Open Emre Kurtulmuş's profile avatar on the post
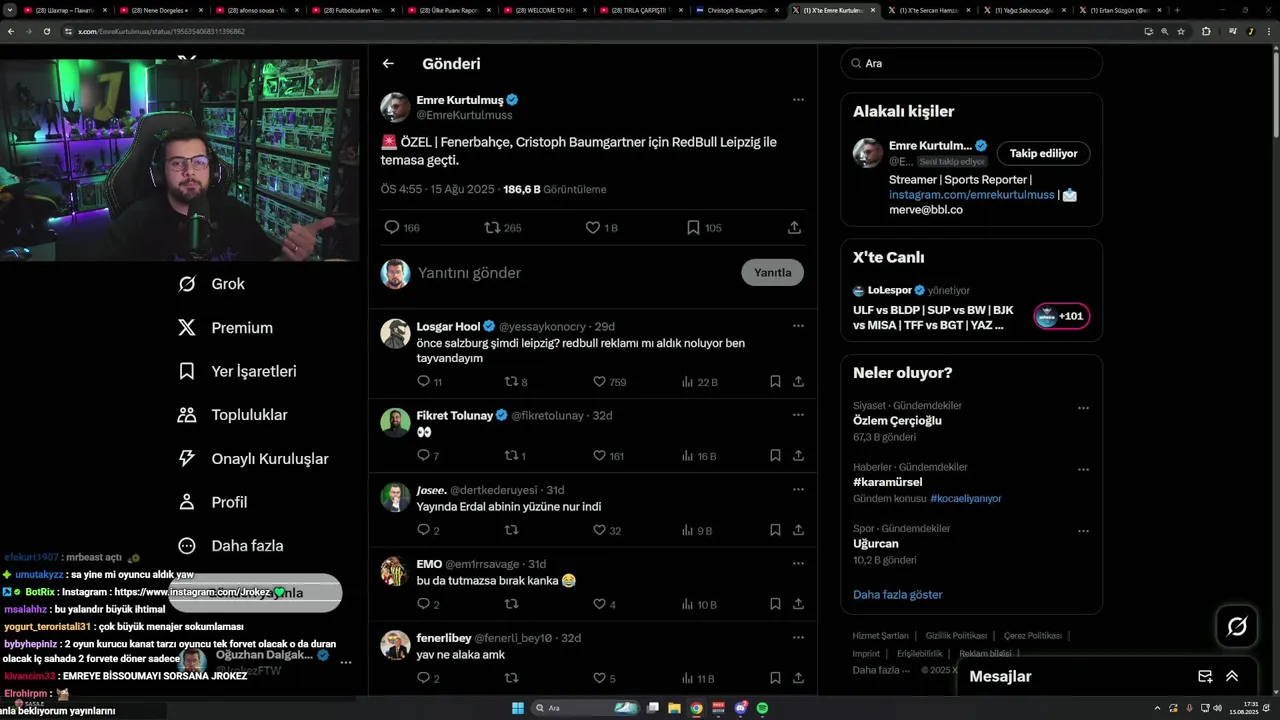The height and width of the screenshot is (720, 1280). click(395, 107)
